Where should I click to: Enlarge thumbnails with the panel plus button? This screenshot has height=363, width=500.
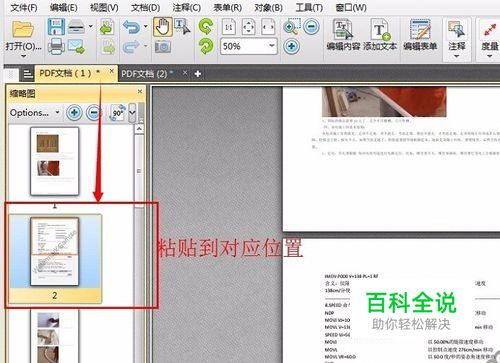[74, 113]
